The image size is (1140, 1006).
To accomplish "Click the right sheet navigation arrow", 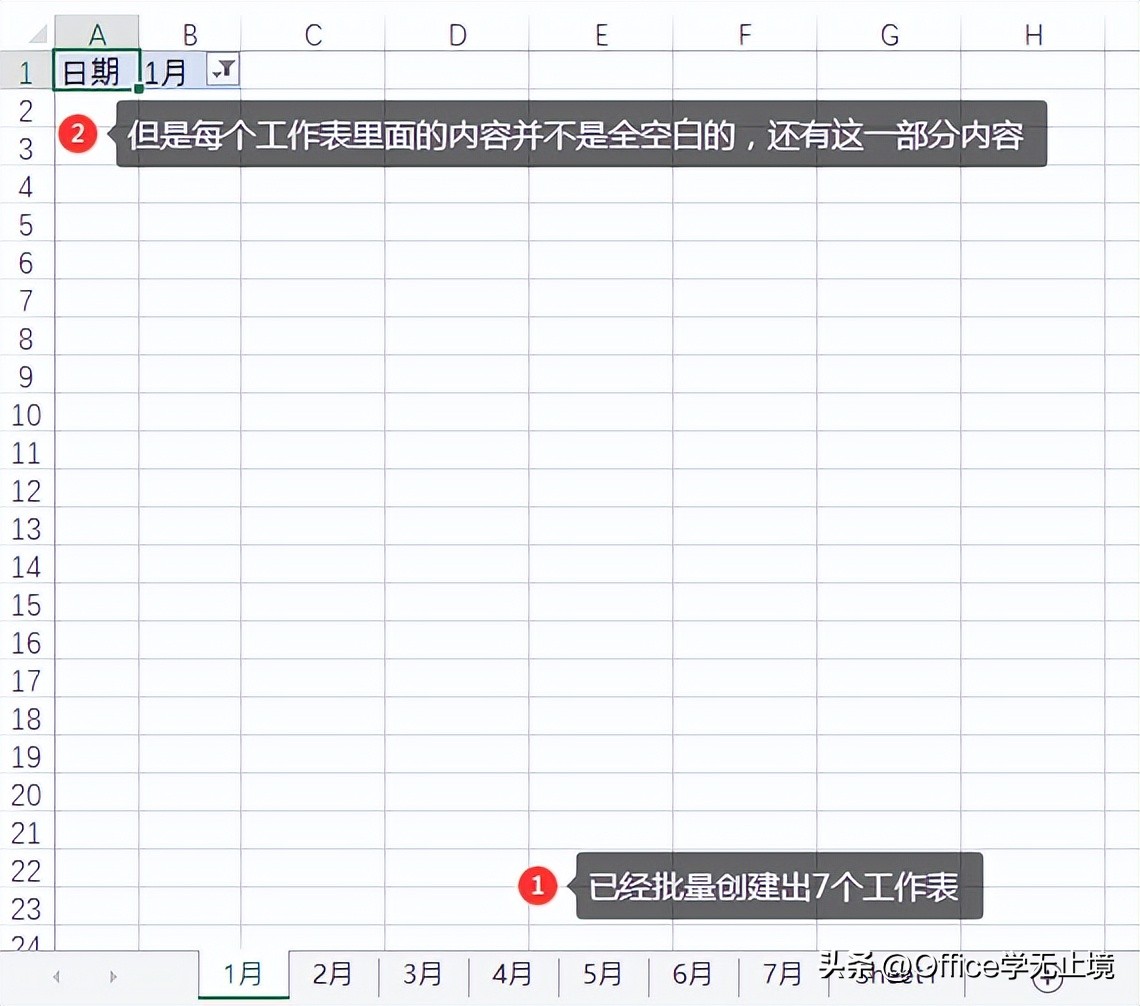I will coord(113,975).
